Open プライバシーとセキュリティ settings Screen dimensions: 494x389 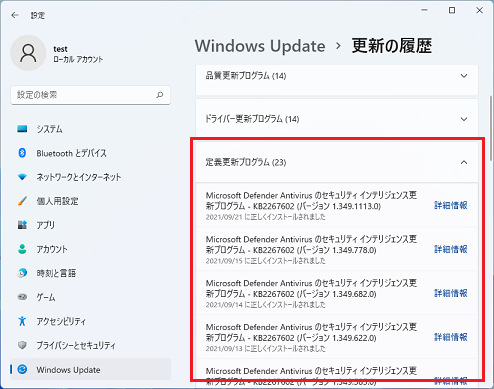pos(90,345)
